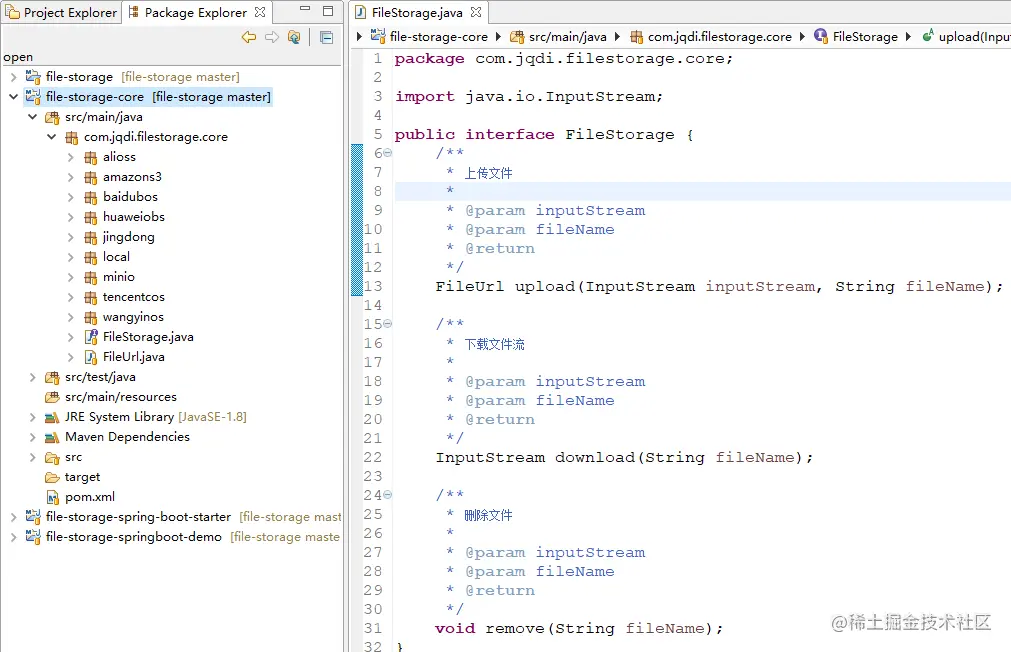Collapse the Javadoc fold at line 24

388,495
